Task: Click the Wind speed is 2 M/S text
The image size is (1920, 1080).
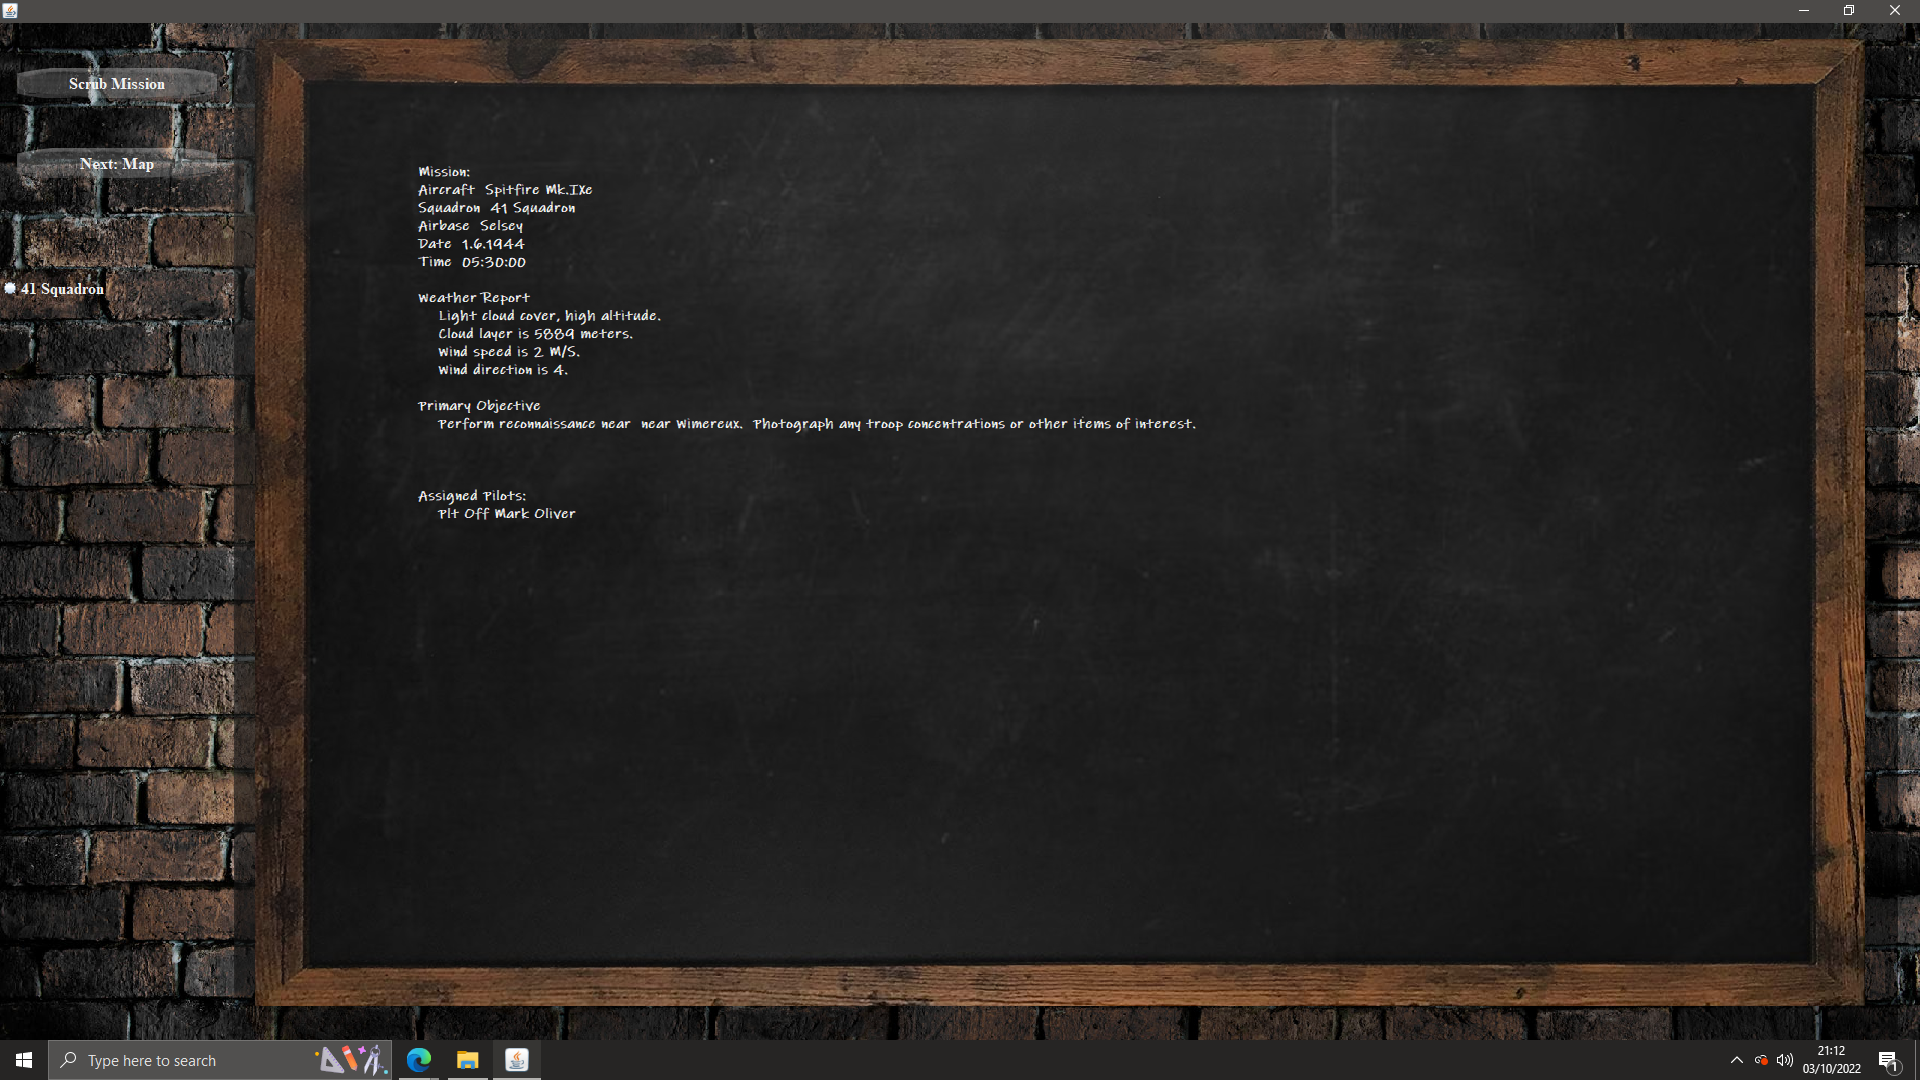Action: [x=508, y=352]
